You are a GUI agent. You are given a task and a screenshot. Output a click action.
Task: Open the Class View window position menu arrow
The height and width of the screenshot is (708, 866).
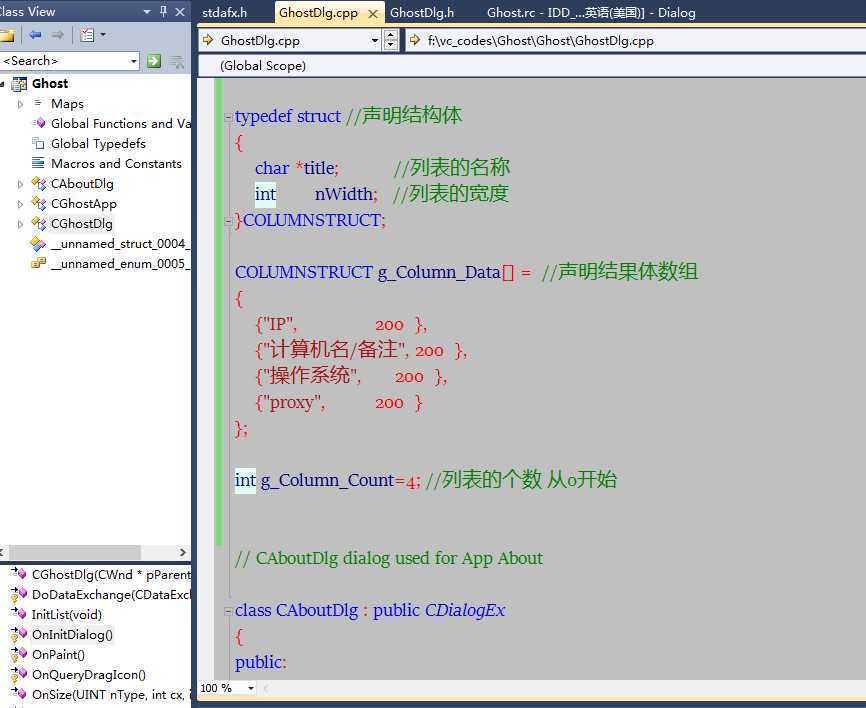point(147,12)
